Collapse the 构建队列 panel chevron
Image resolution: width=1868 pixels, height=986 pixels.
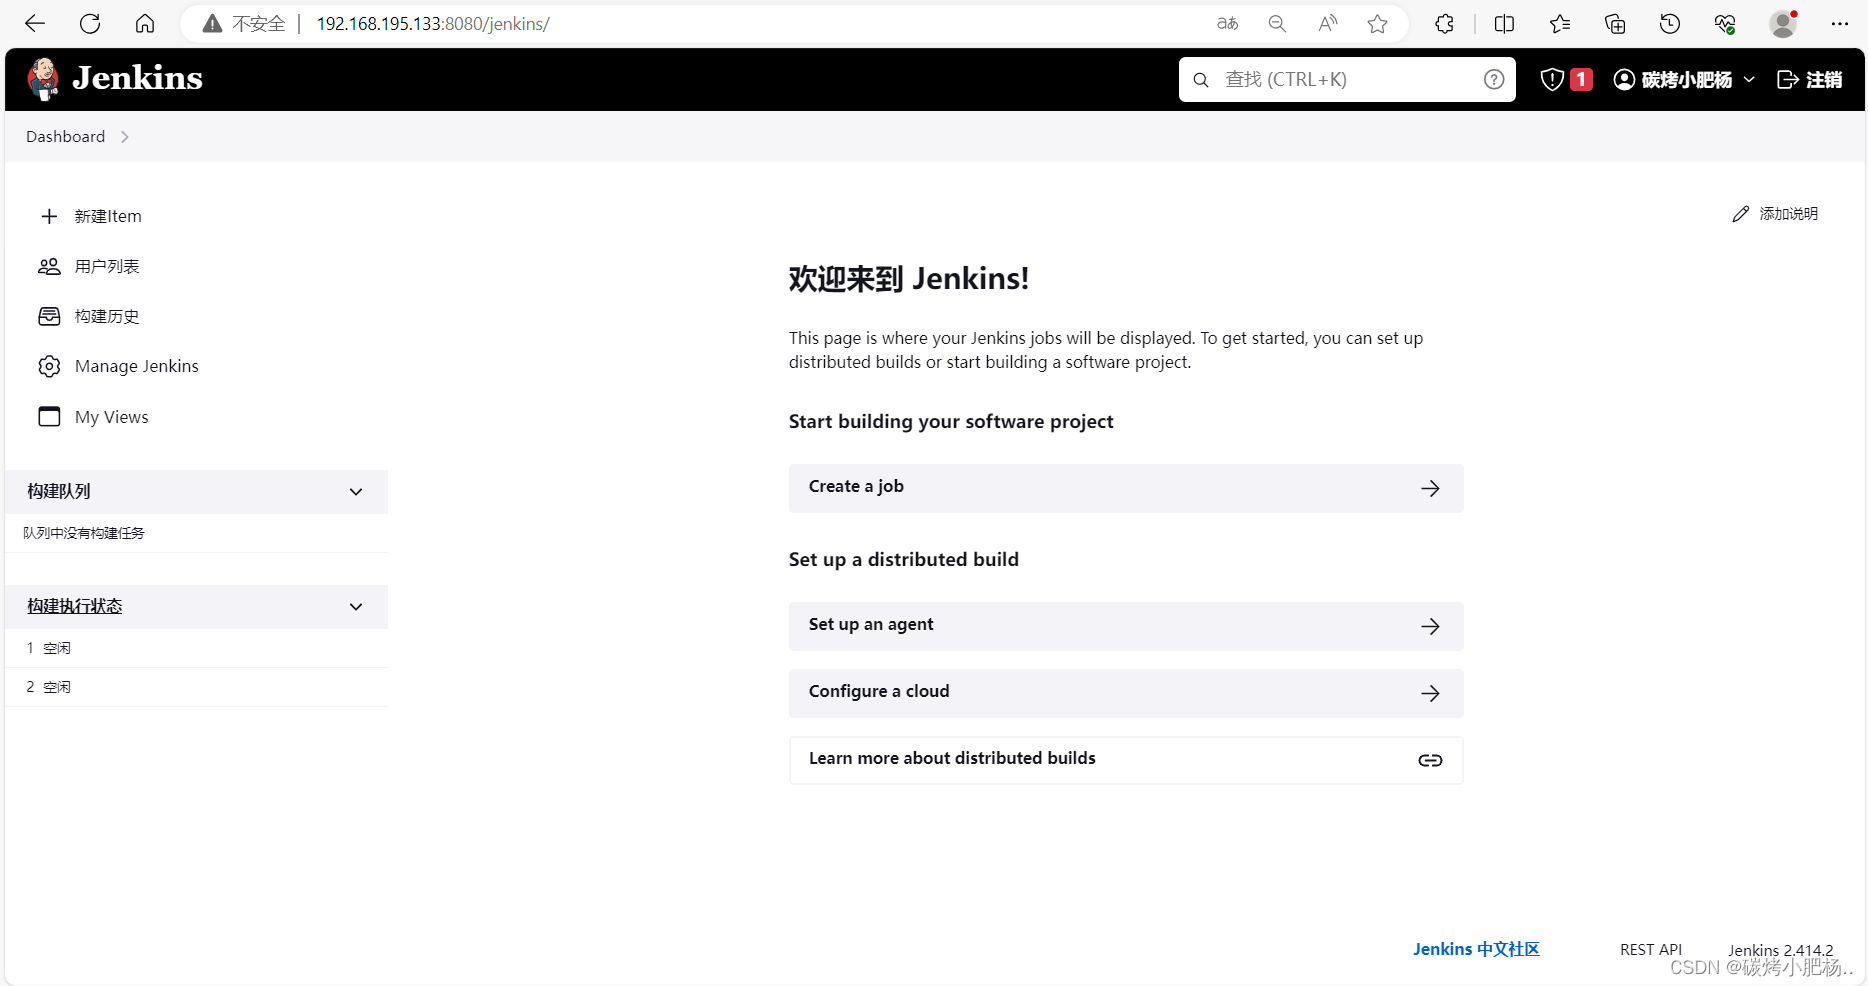pyautogui.click(x=356, y=492)
